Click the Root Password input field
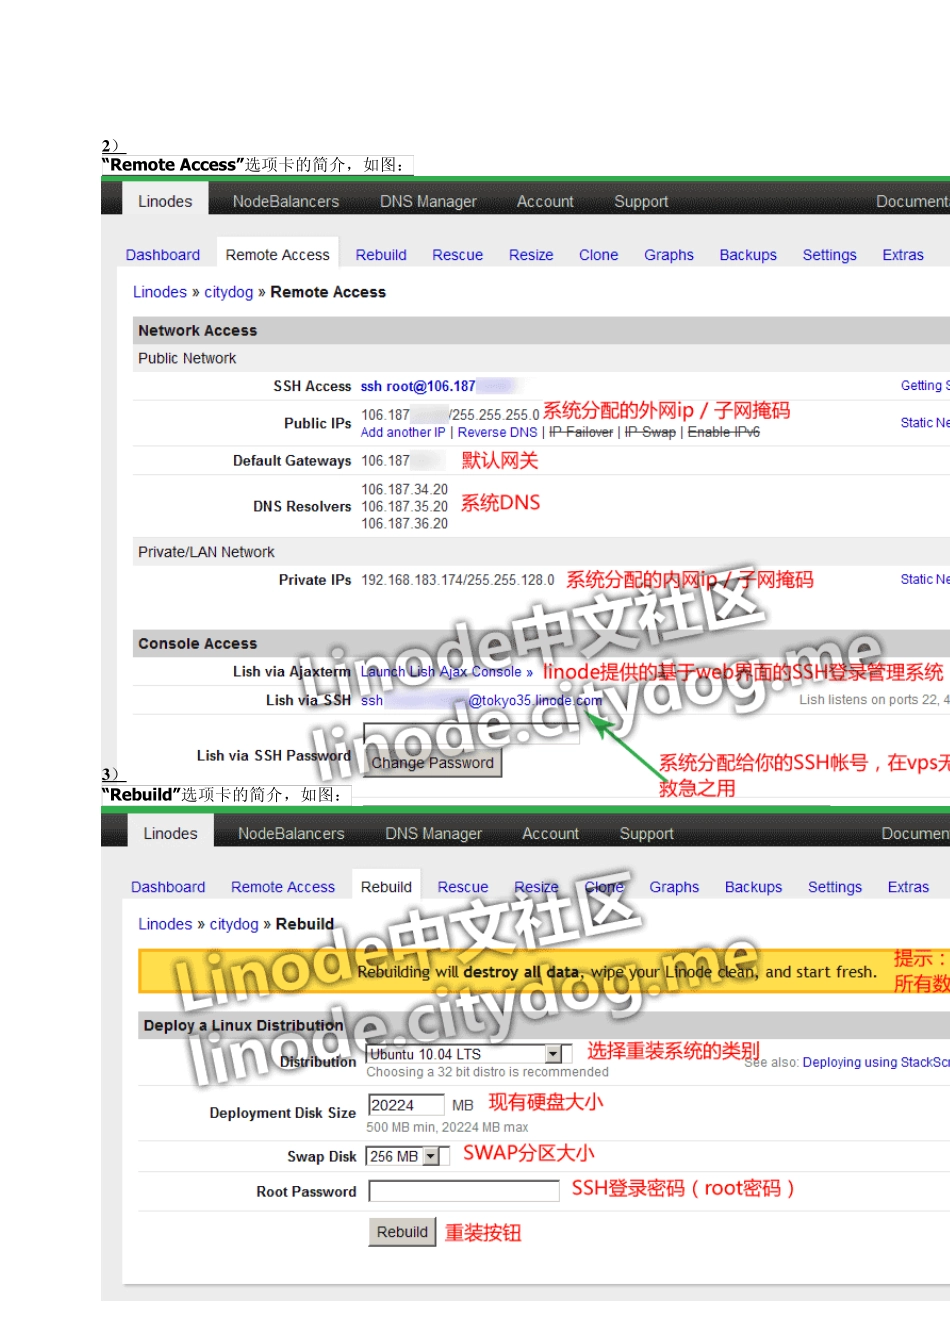This screenshot has width=950, height=1344. [464, 1191]
